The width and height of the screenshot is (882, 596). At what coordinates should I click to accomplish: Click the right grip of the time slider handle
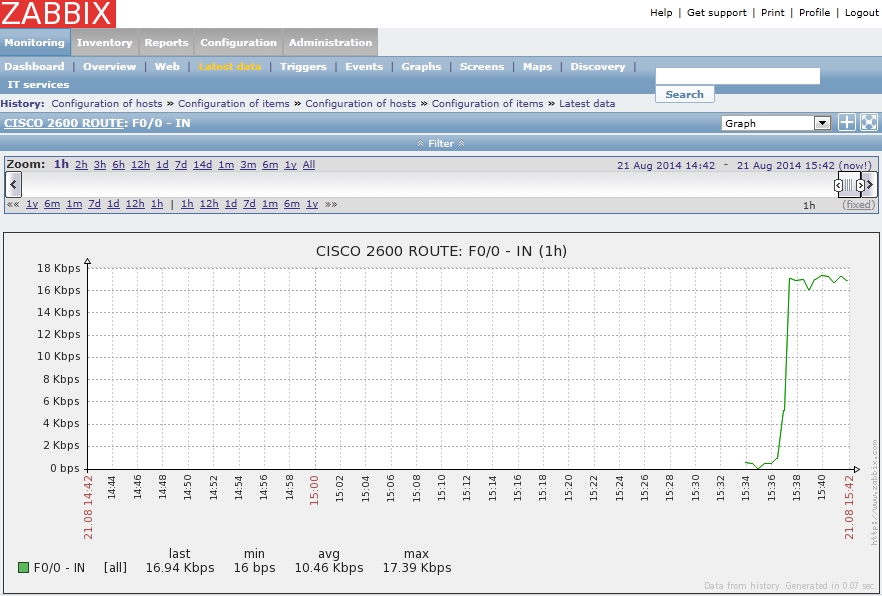860,184
